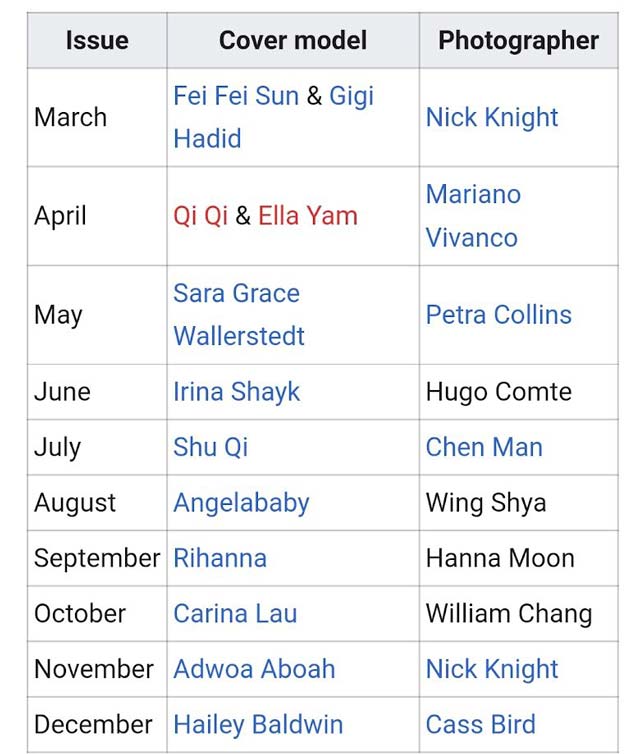Open the Adwoa Aboah link
640x754 pixels.
[x=254, y=669]
